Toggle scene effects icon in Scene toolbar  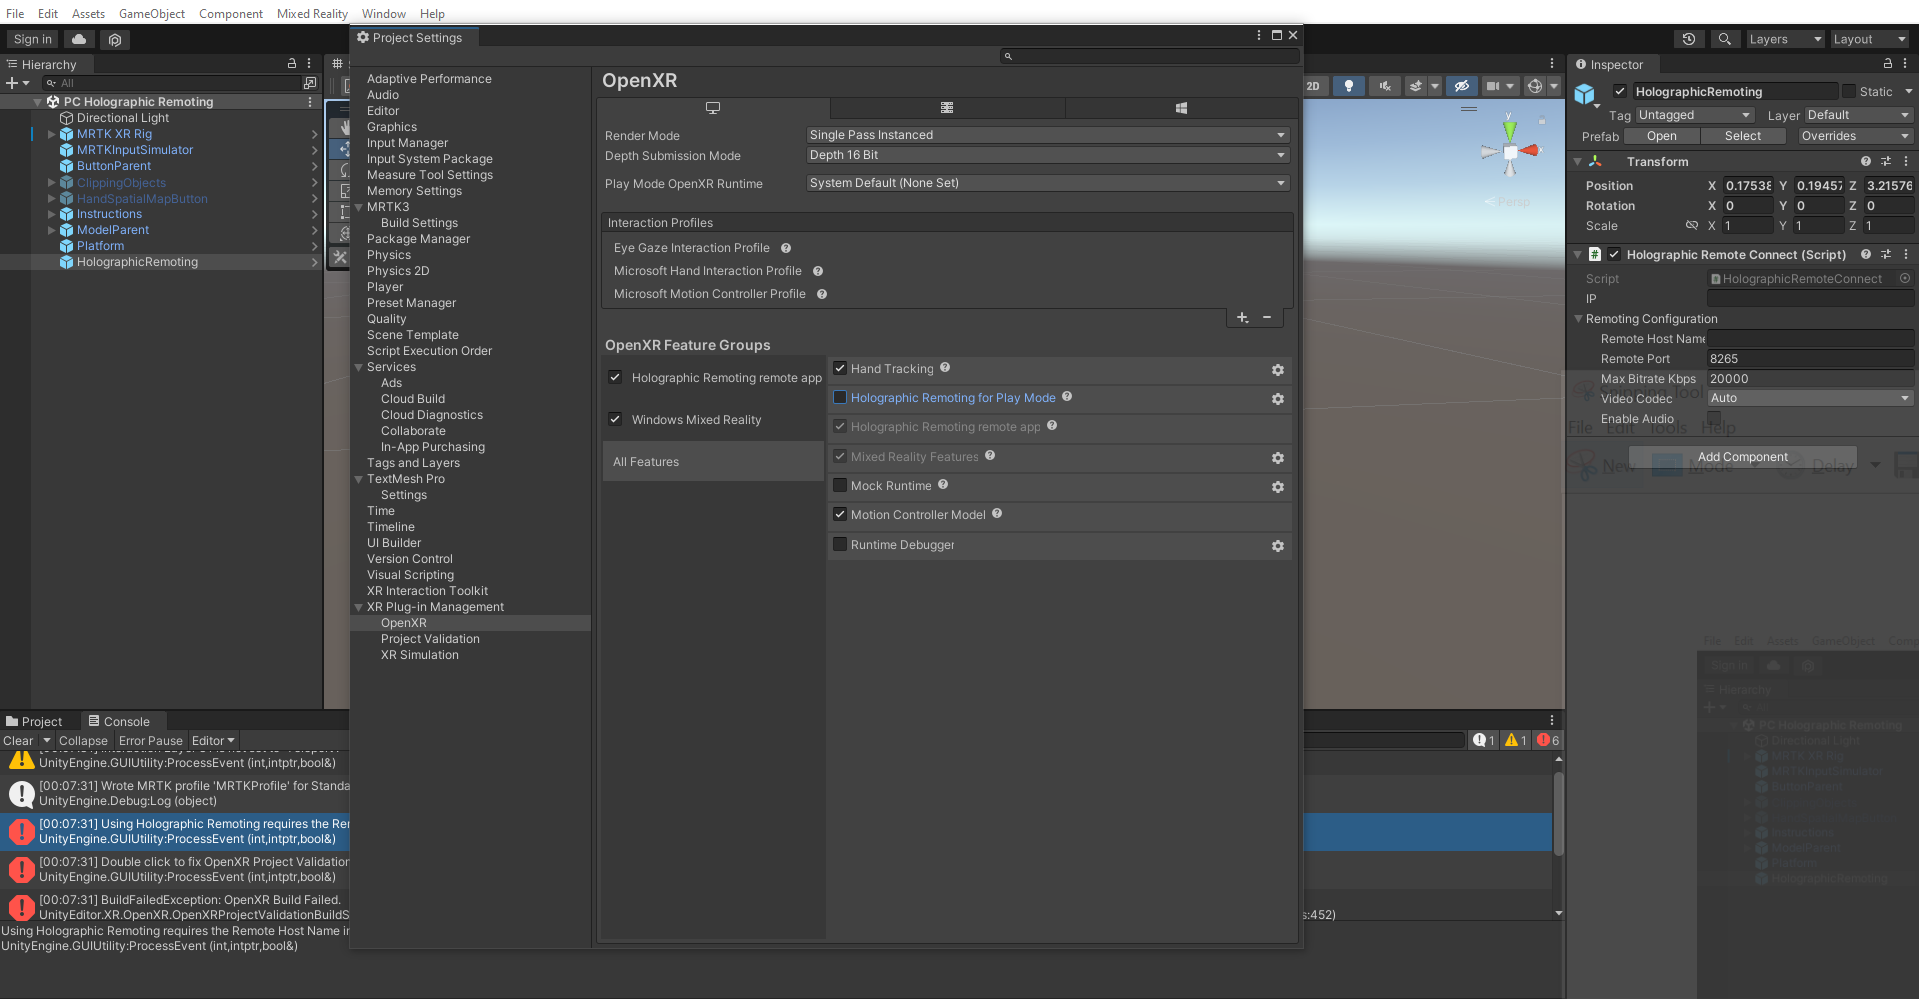coord(1416,86)
